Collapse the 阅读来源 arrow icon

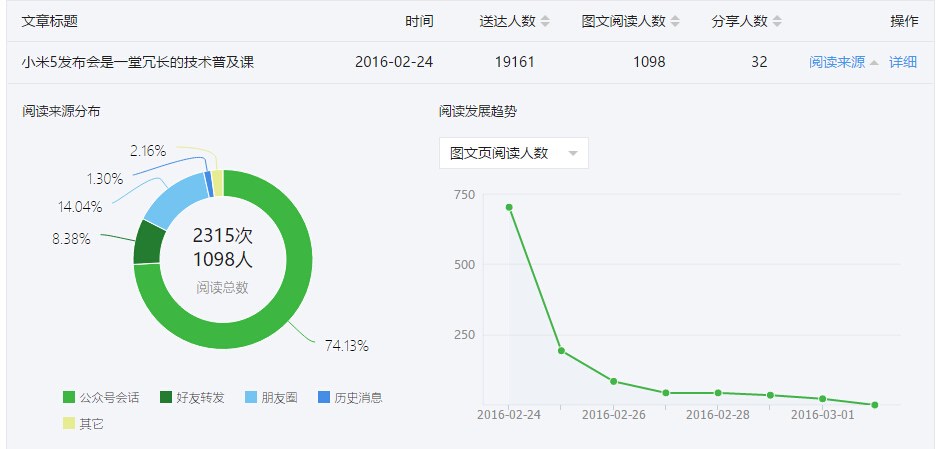pyautogui.click(x=874, y=63)
